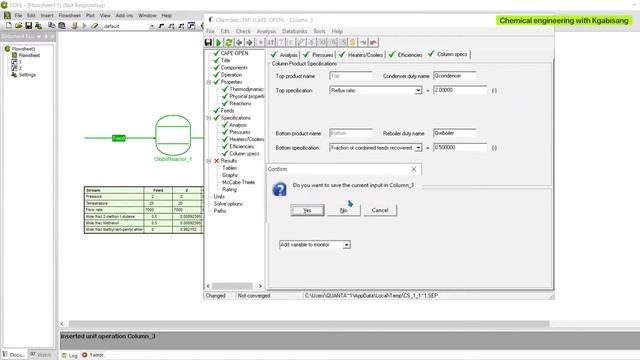Click the up-down arrows icon in ChemSep toolbar
Screen dimensions: 640x360
click(271, 42)
